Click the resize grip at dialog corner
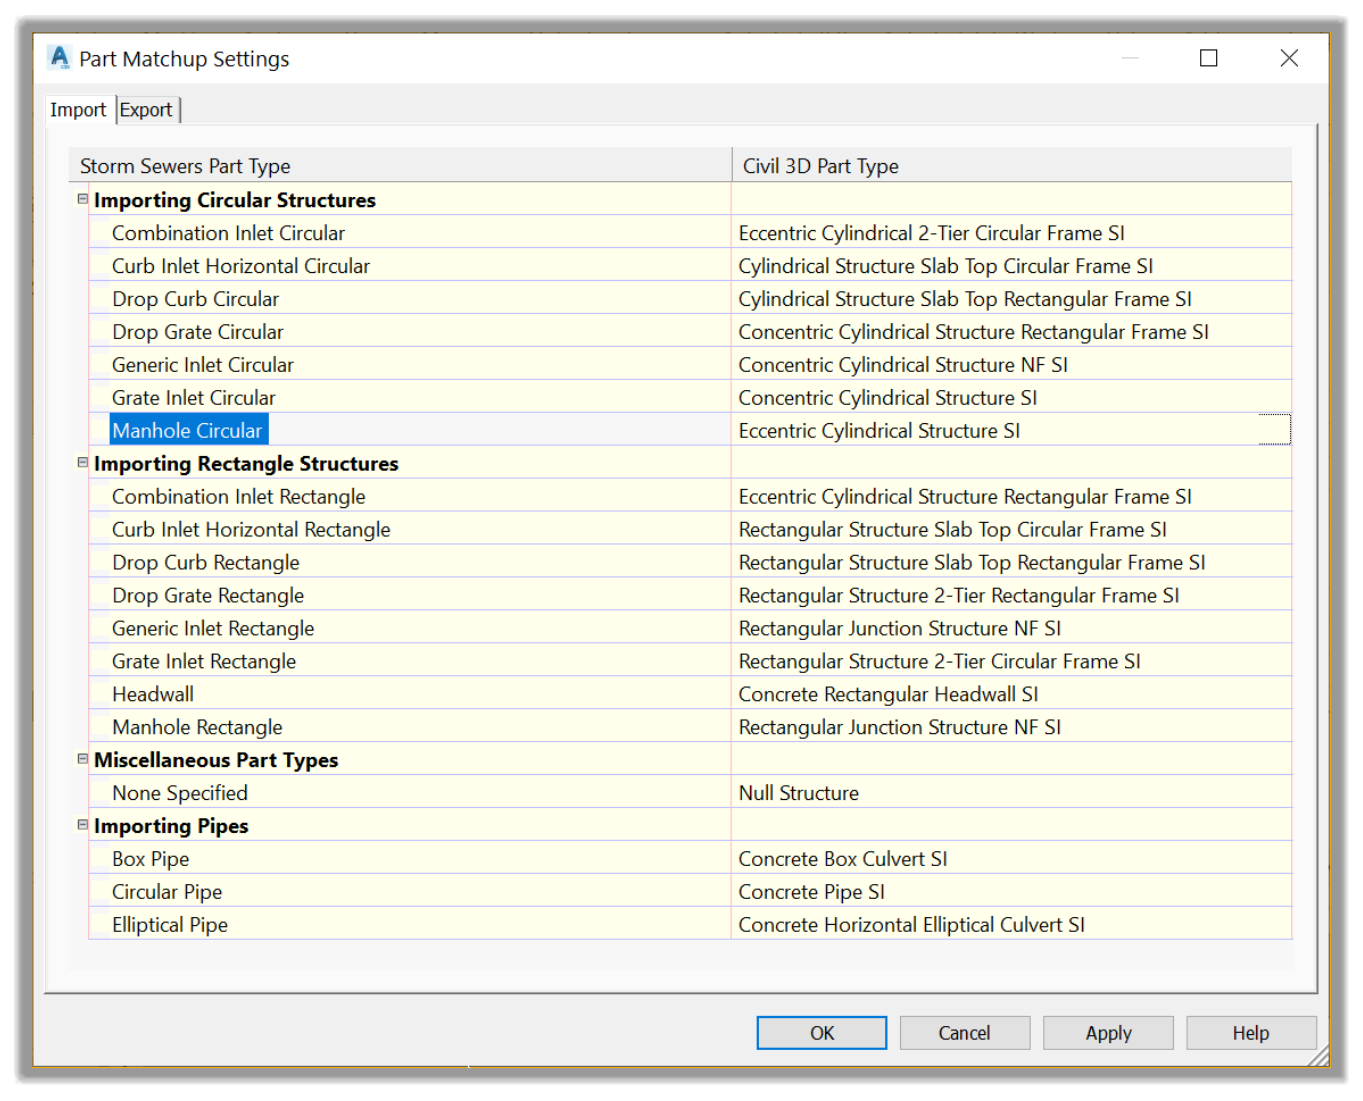1363x1101 pixels. click(x=1320, y=1056)
